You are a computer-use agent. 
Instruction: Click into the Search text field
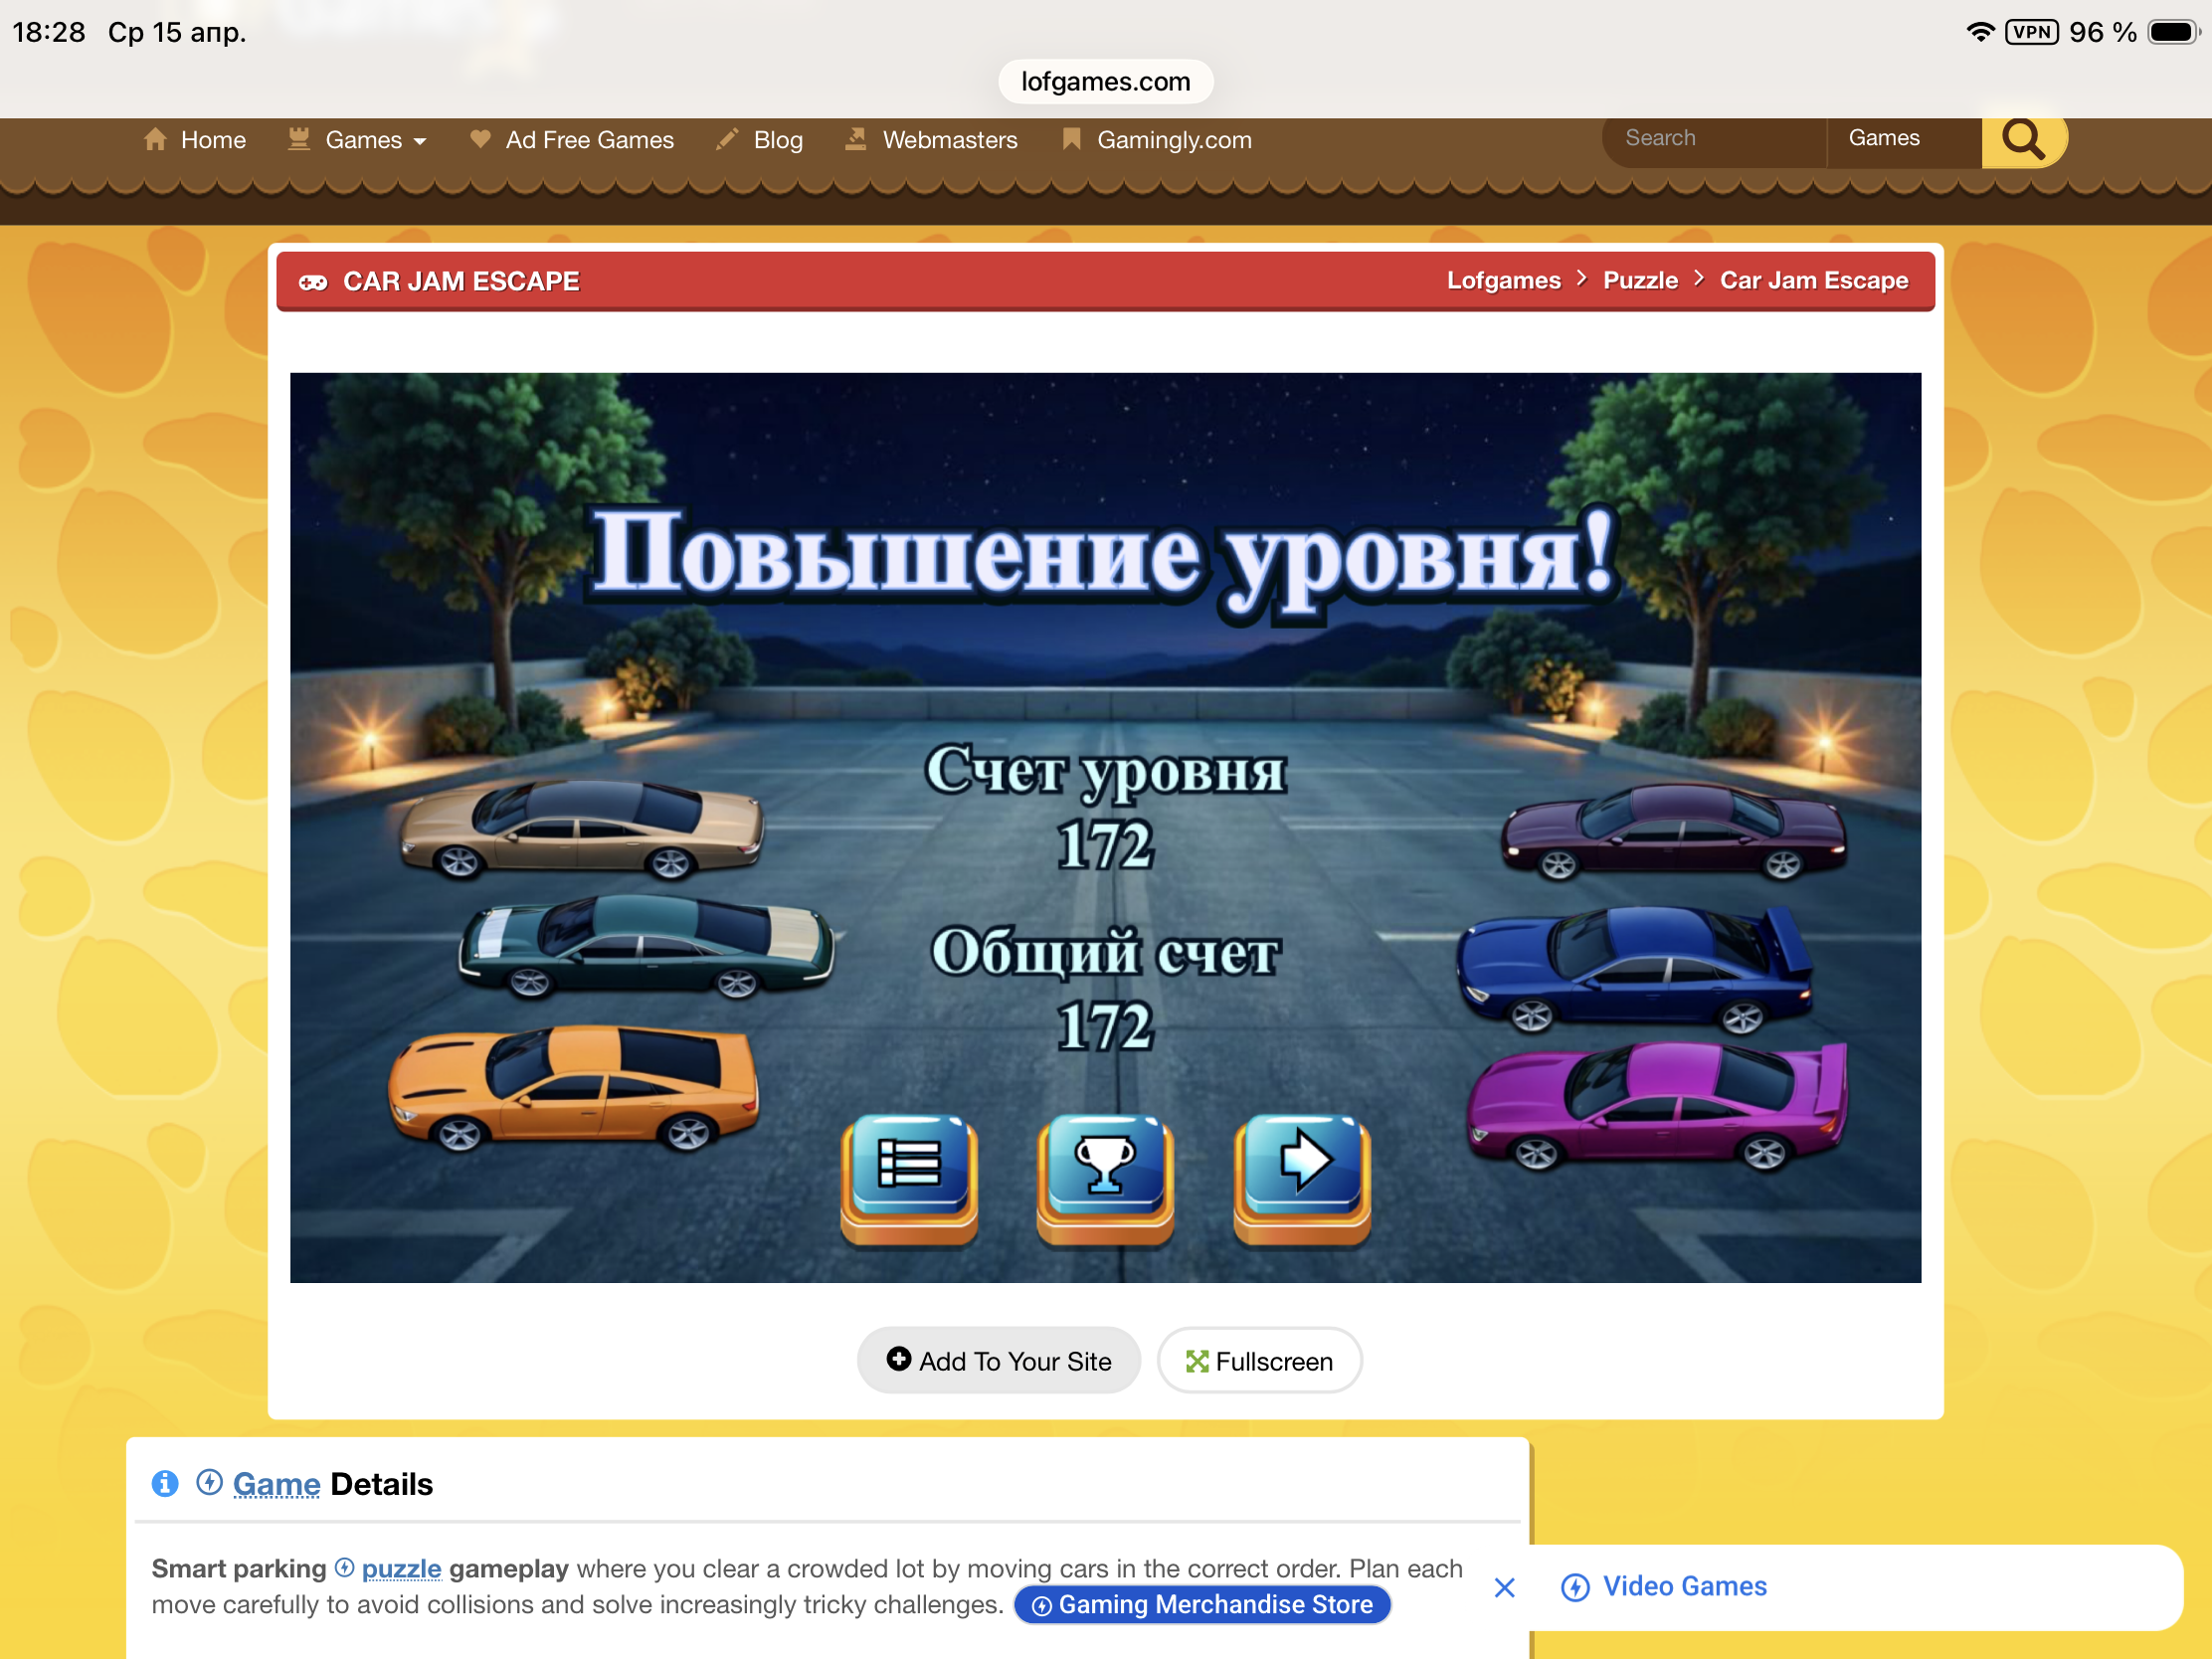[x=1712, y=138]
